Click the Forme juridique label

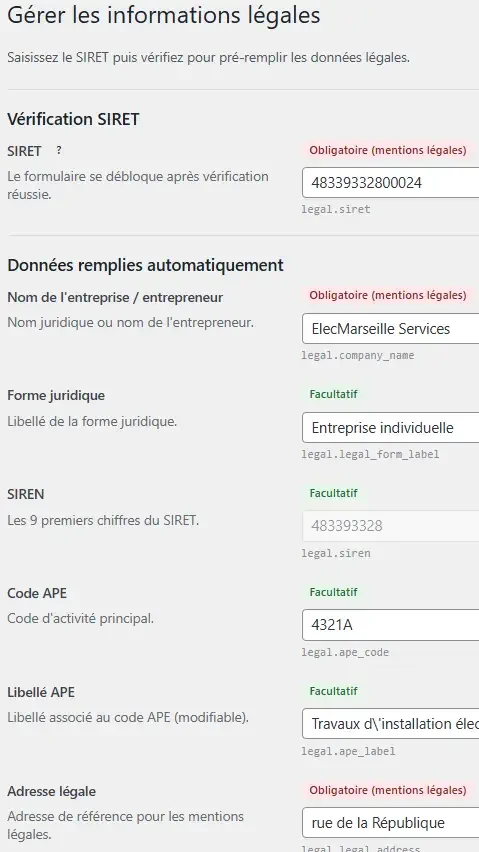[x=56, y=396]
